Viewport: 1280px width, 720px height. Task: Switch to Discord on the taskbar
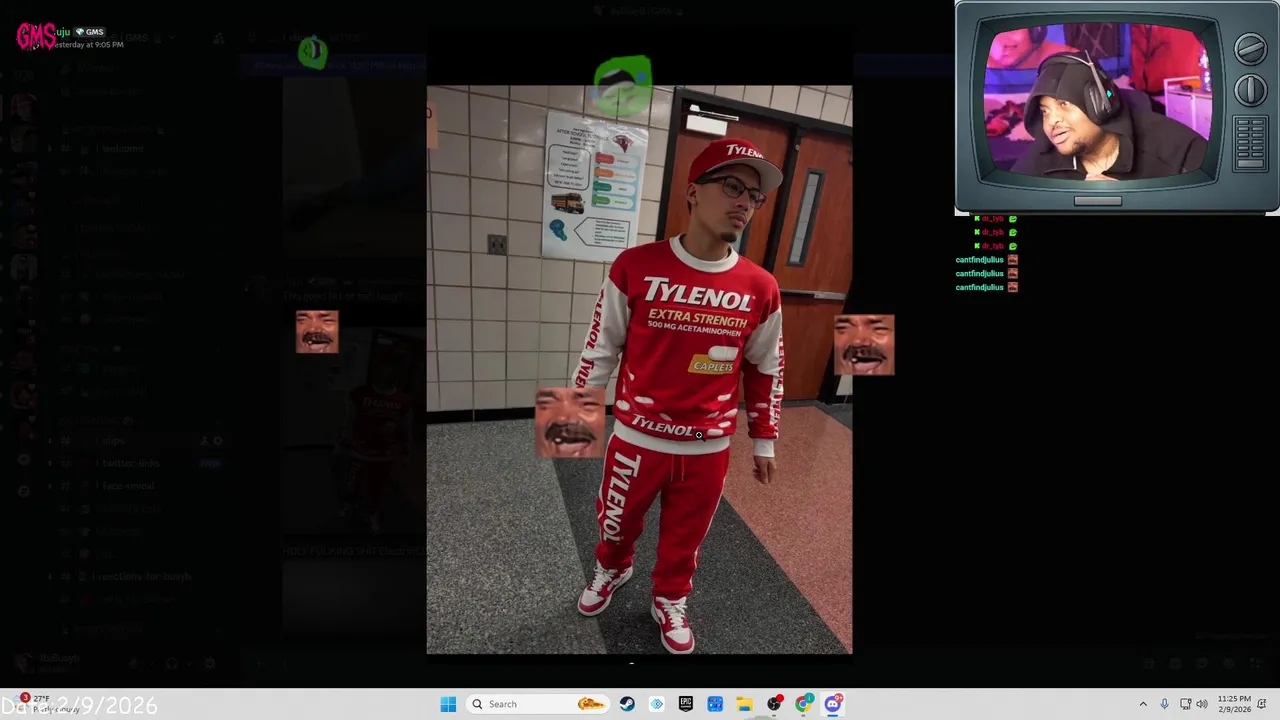(x=833, y=704)
